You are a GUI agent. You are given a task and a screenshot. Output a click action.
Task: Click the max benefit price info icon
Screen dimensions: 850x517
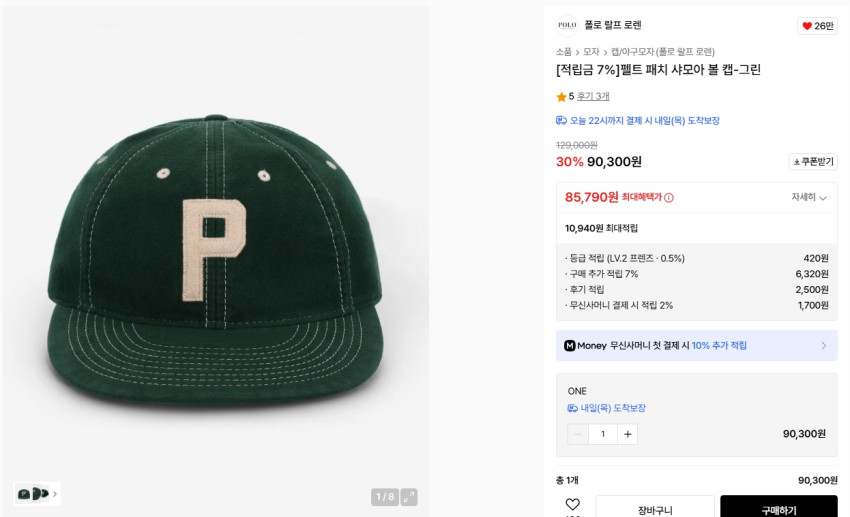[669, 198]
